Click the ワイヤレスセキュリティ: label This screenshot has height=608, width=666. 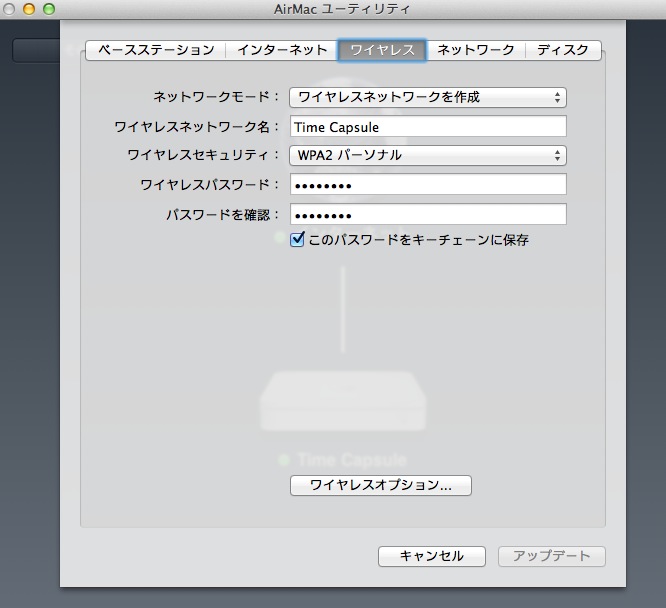[x=203, y=155]
